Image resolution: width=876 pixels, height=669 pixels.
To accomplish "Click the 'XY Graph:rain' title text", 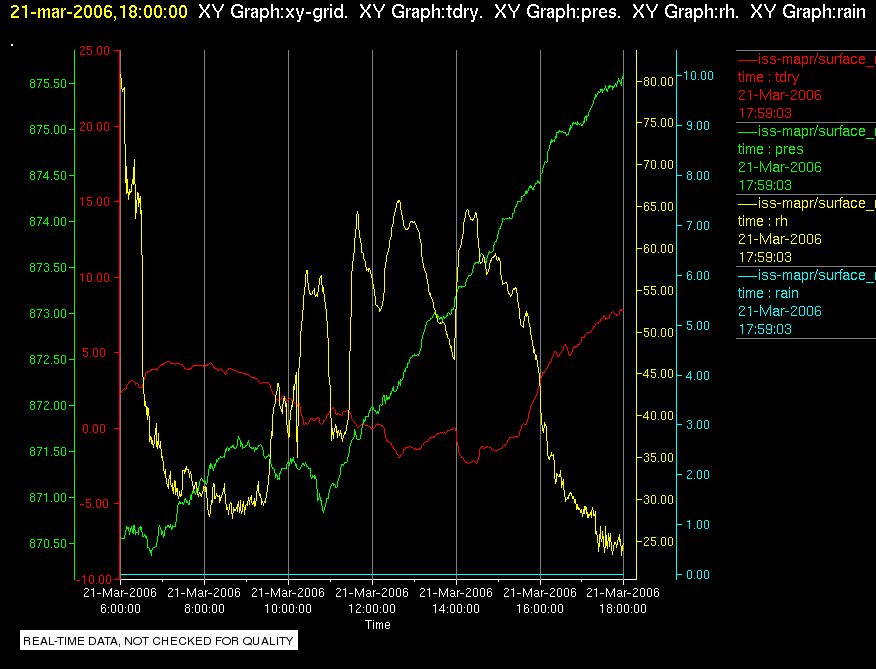I will tap(808, 12).
